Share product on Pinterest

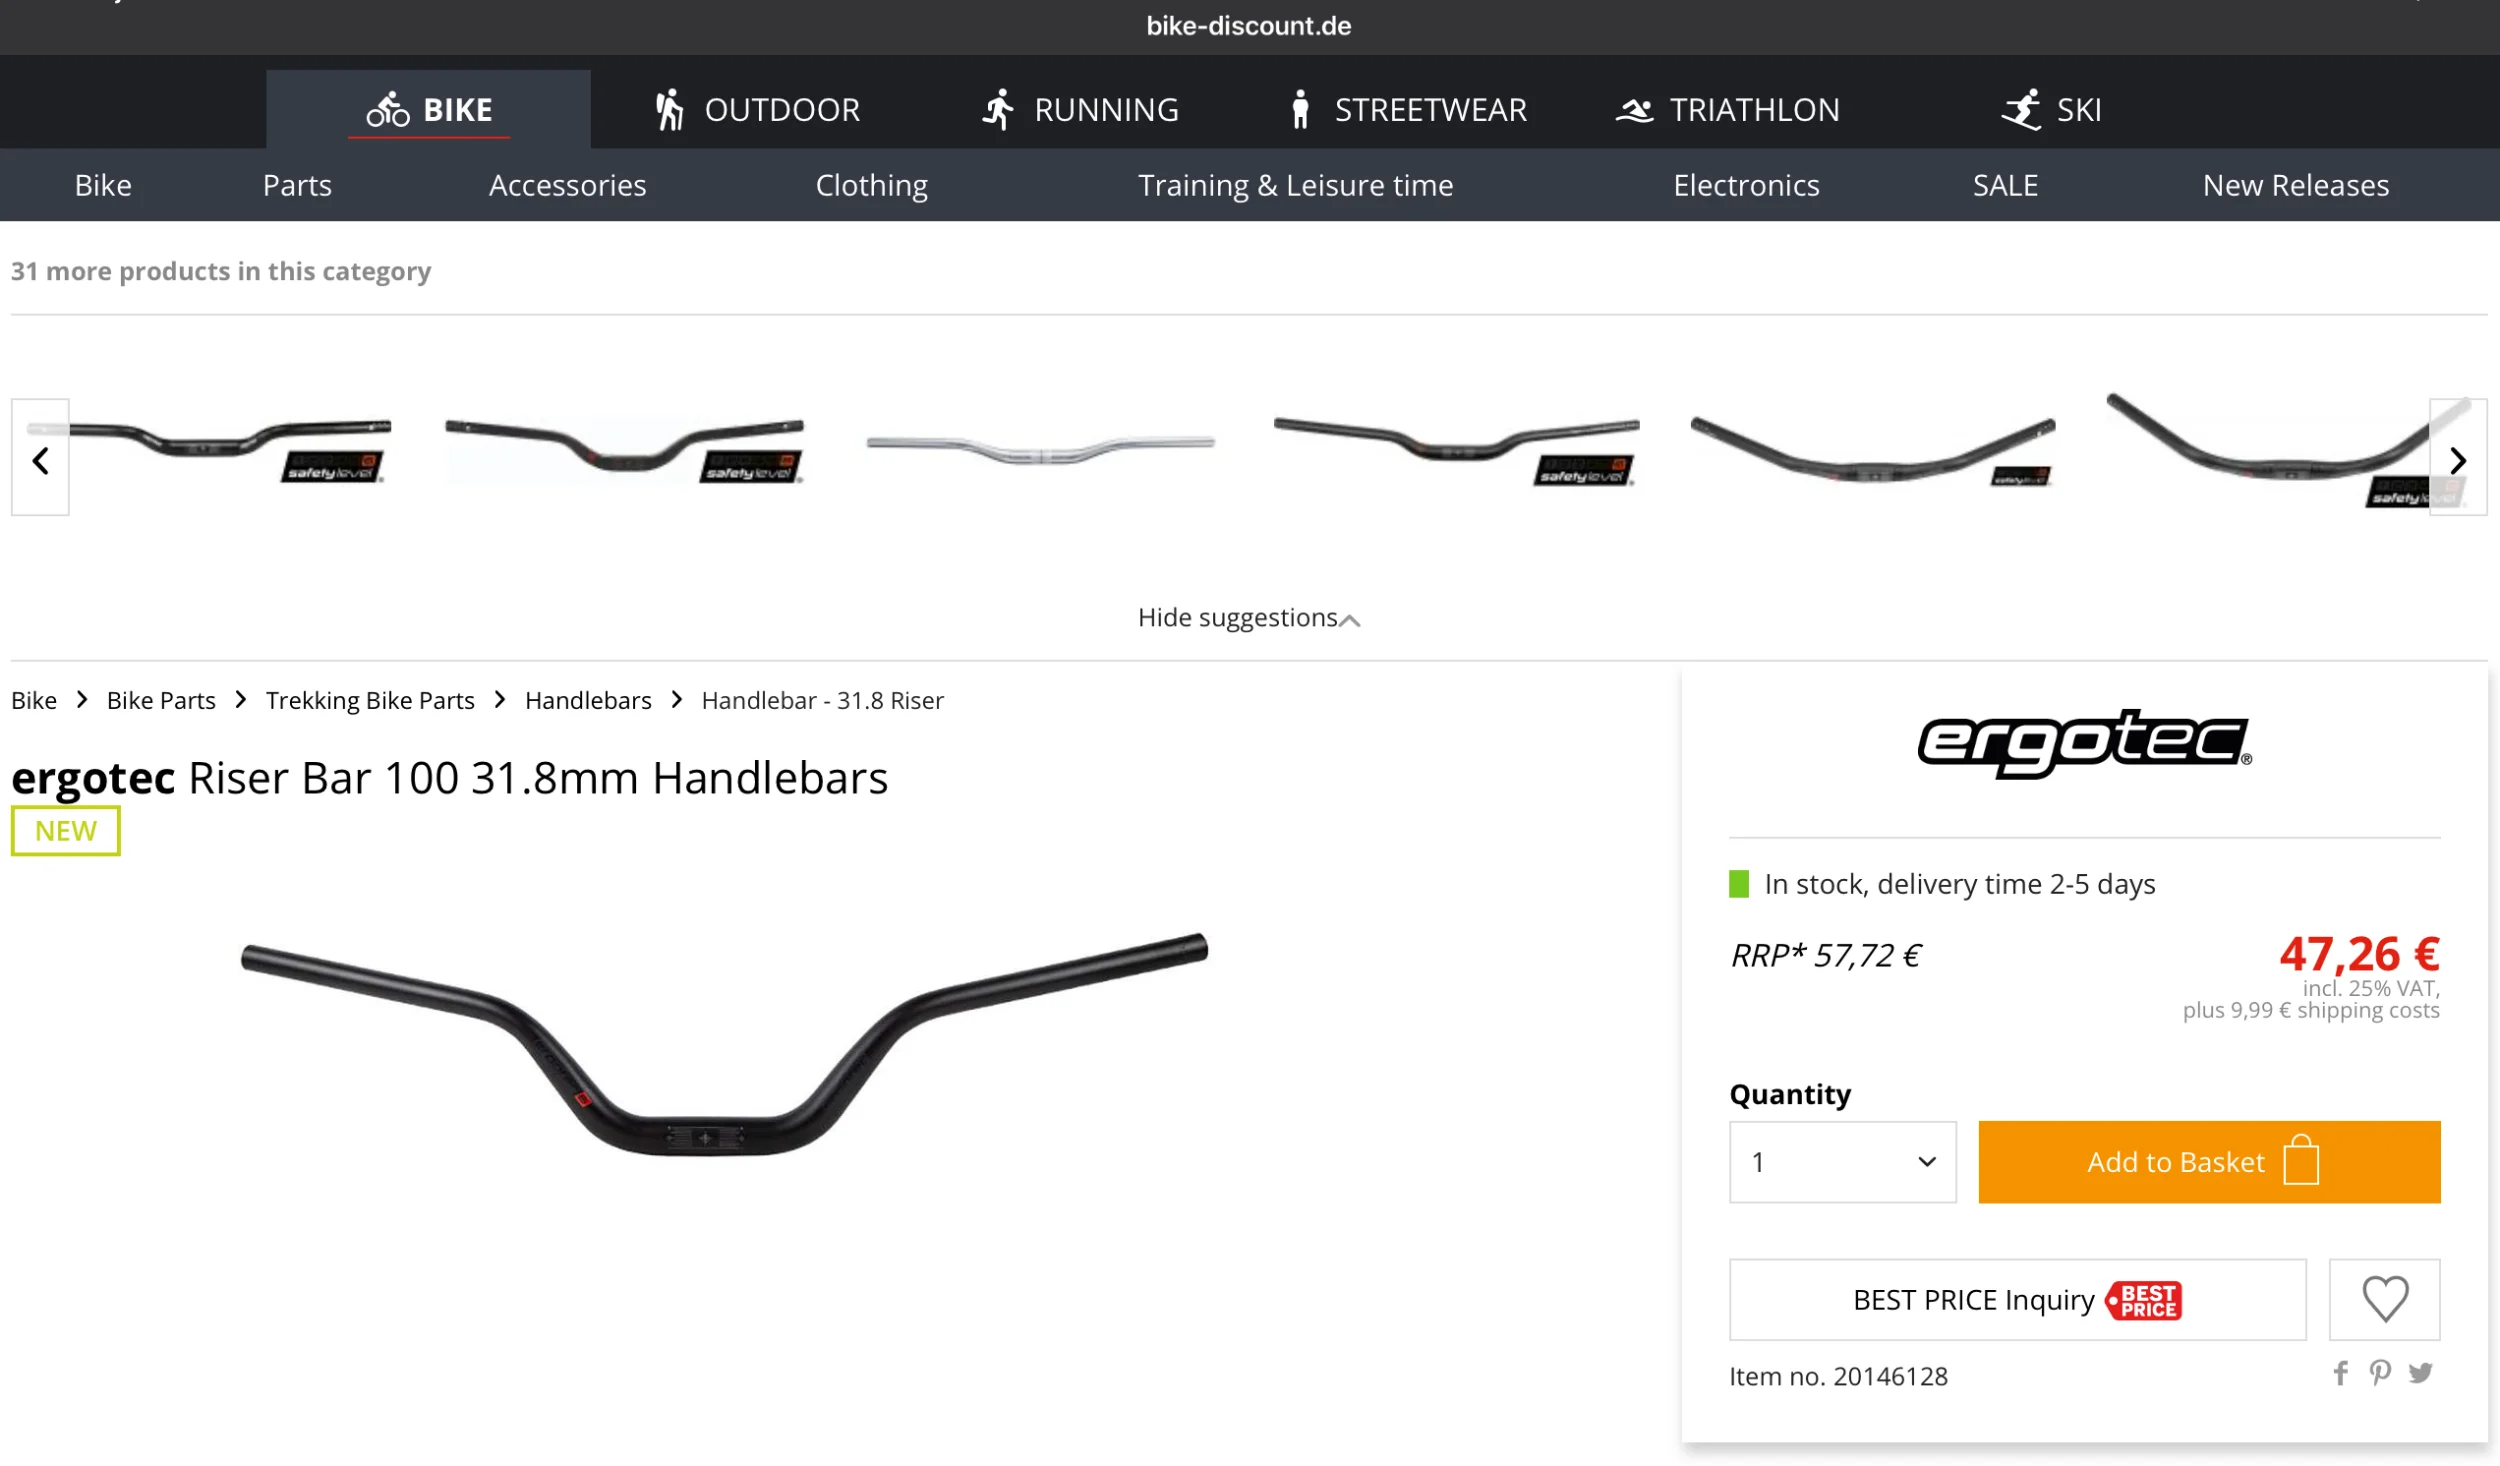pos(2380,1373)
